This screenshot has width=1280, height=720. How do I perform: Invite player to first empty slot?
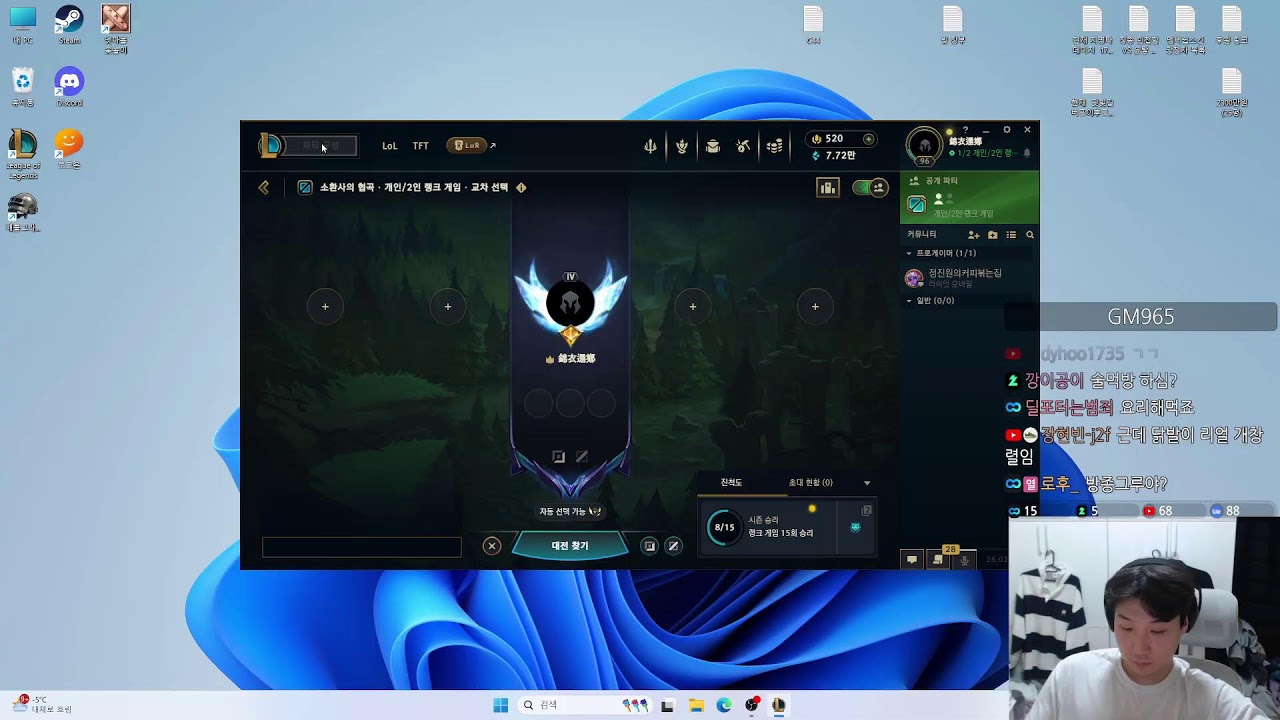point(325,307)
